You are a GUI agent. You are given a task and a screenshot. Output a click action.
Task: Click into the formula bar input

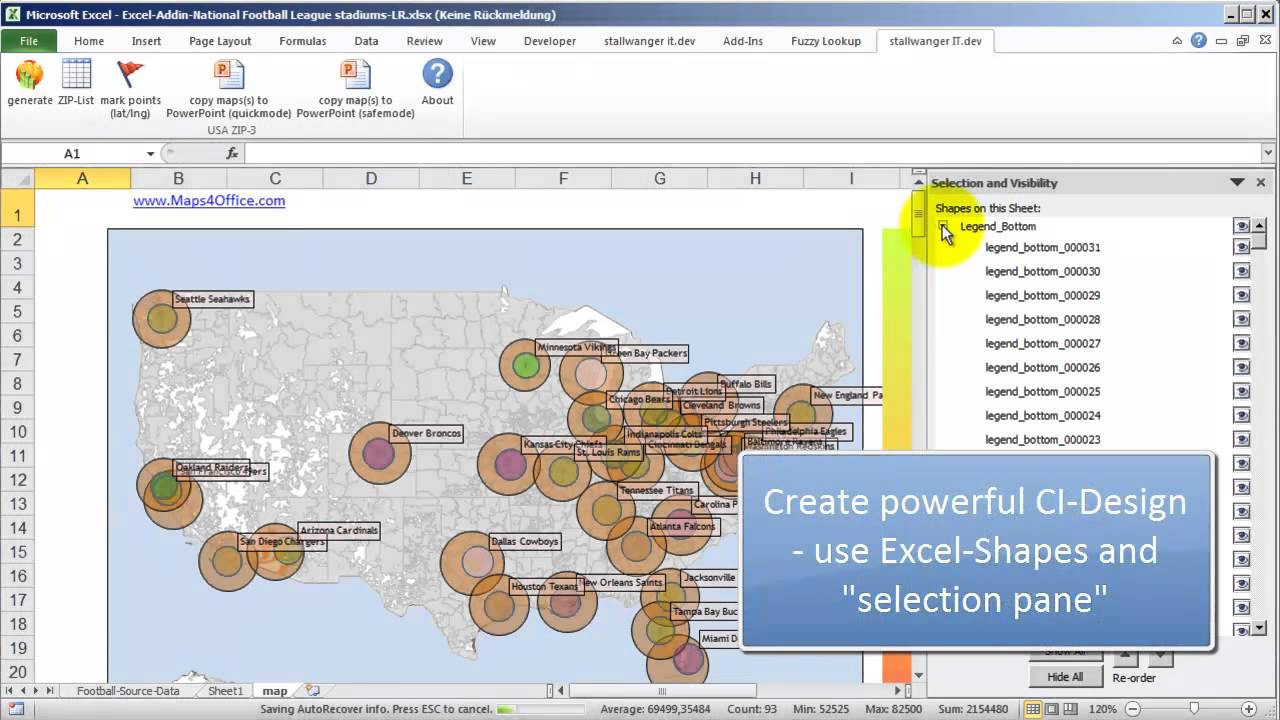pos(752,153)
